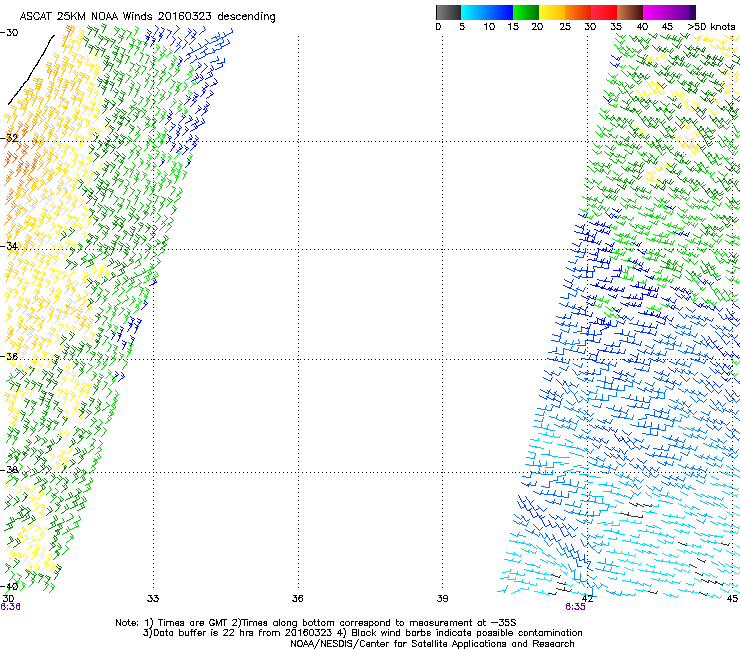Click the longitude label '33' on the bottom axis
This screenshot has width=740, height=650.
pos(153,599)
